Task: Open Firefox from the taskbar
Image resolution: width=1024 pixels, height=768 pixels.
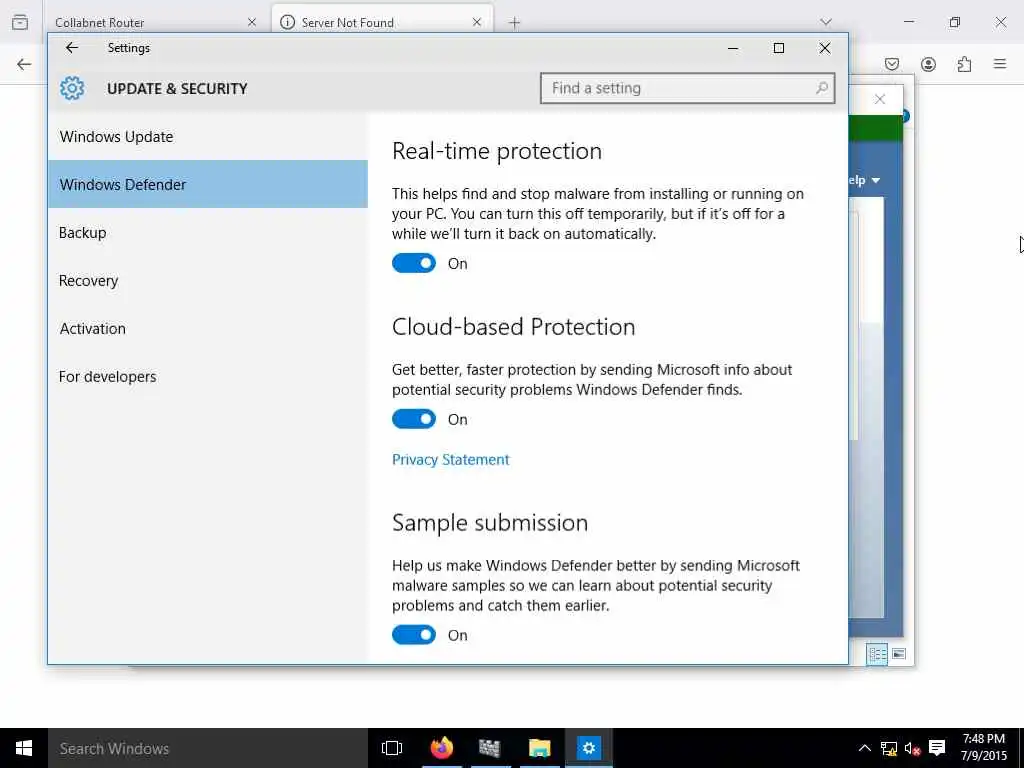Action: click(441, 748)
